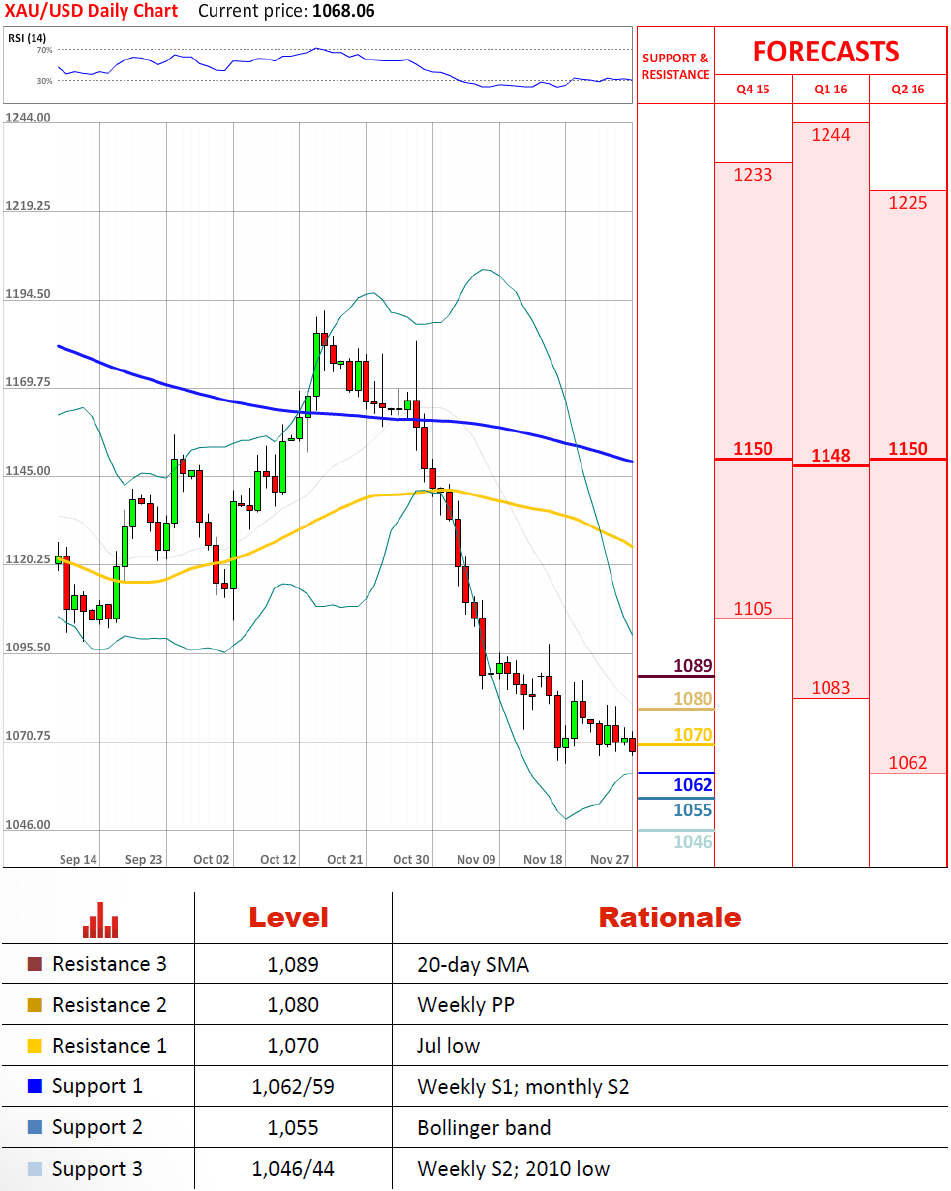Click the Resistance 1 yellow legend swatch

click(35, 1046)
